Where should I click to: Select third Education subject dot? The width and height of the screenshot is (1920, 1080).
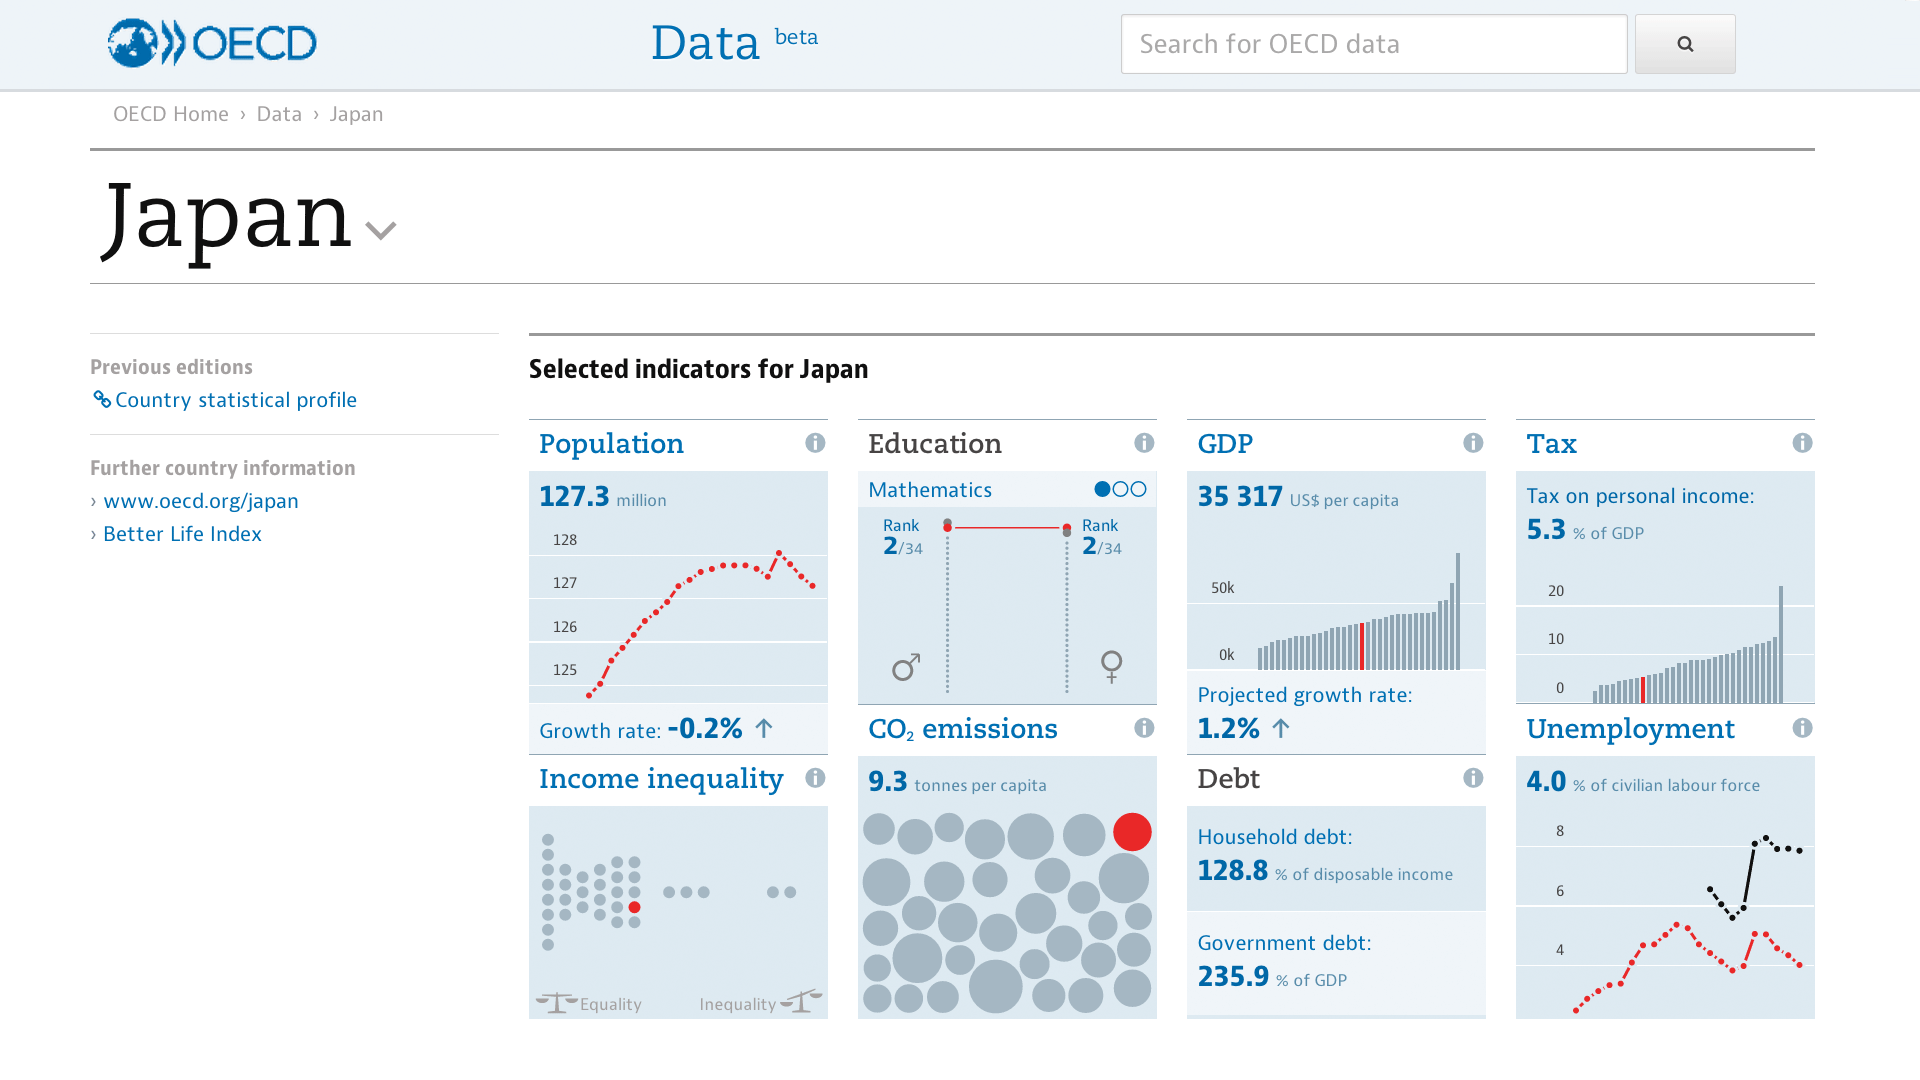tap(1138, 489)
